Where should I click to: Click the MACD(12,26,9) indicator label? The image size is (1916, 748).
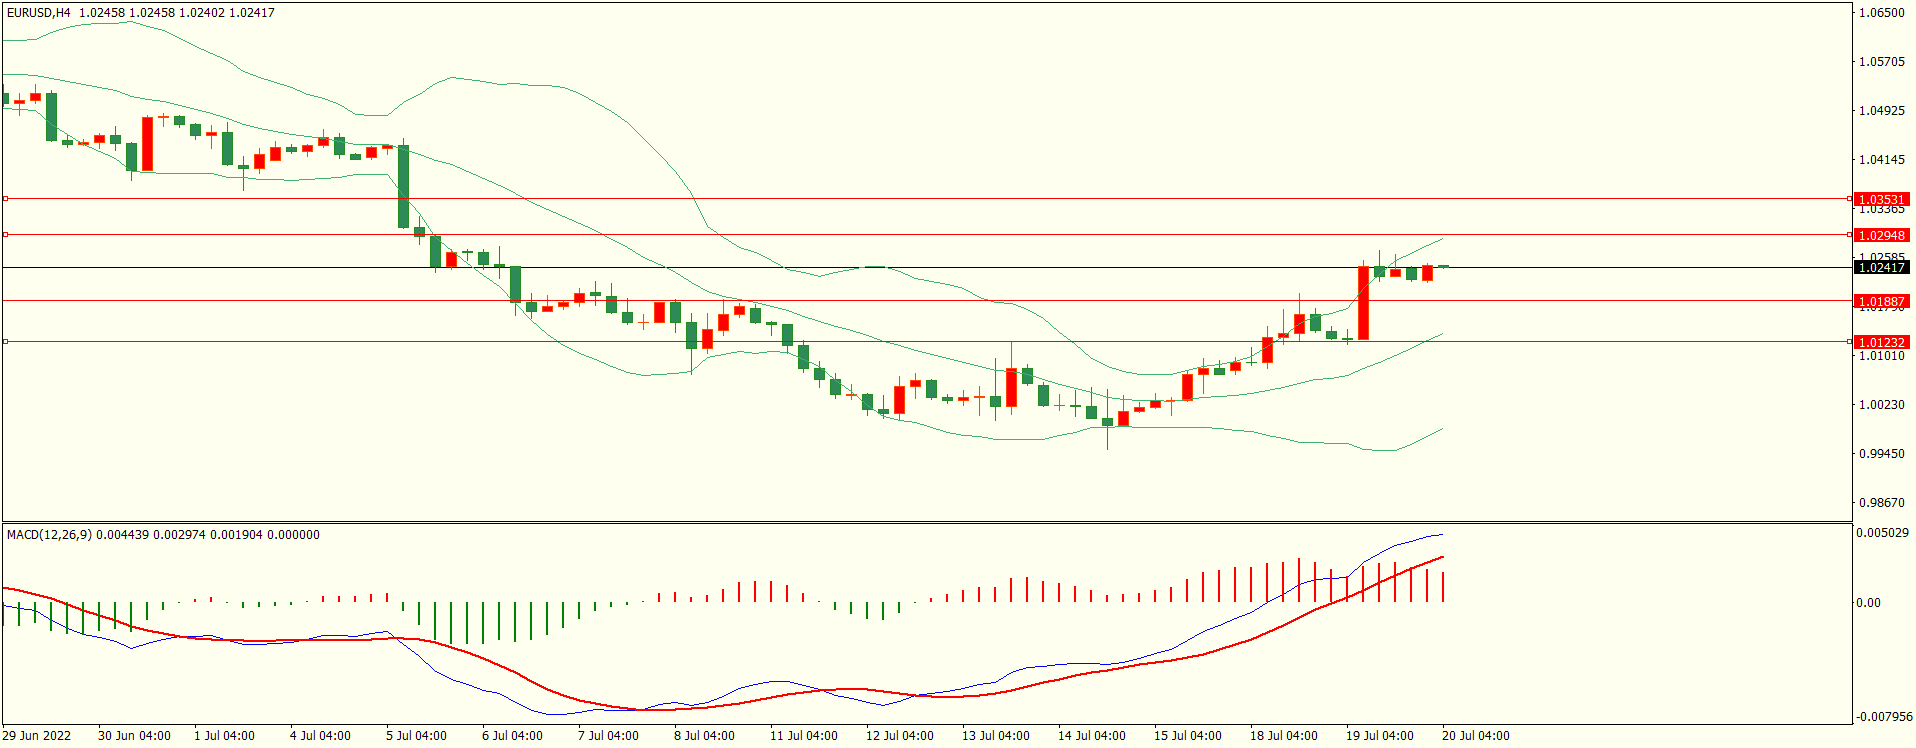click(x=49, y=535)
